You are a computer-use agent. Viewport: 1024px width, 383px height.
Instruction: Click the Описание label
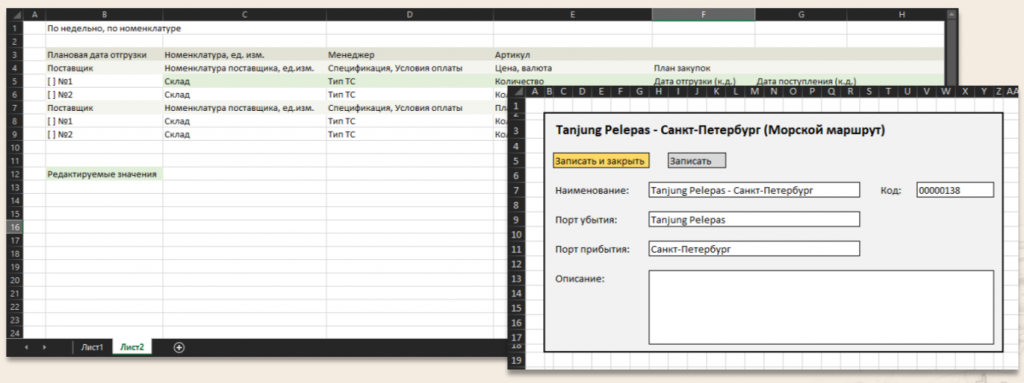click(x=581, y=278)
